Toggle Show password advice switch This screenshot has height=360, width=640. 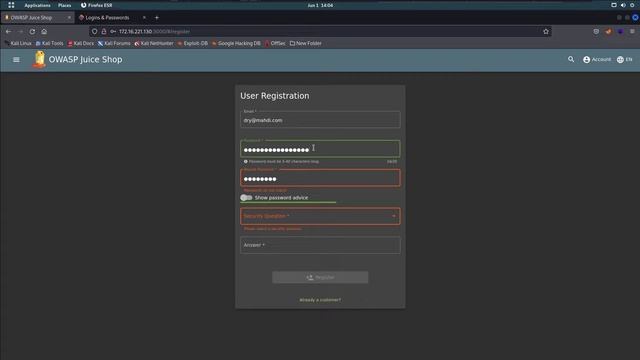click(246, 198)
